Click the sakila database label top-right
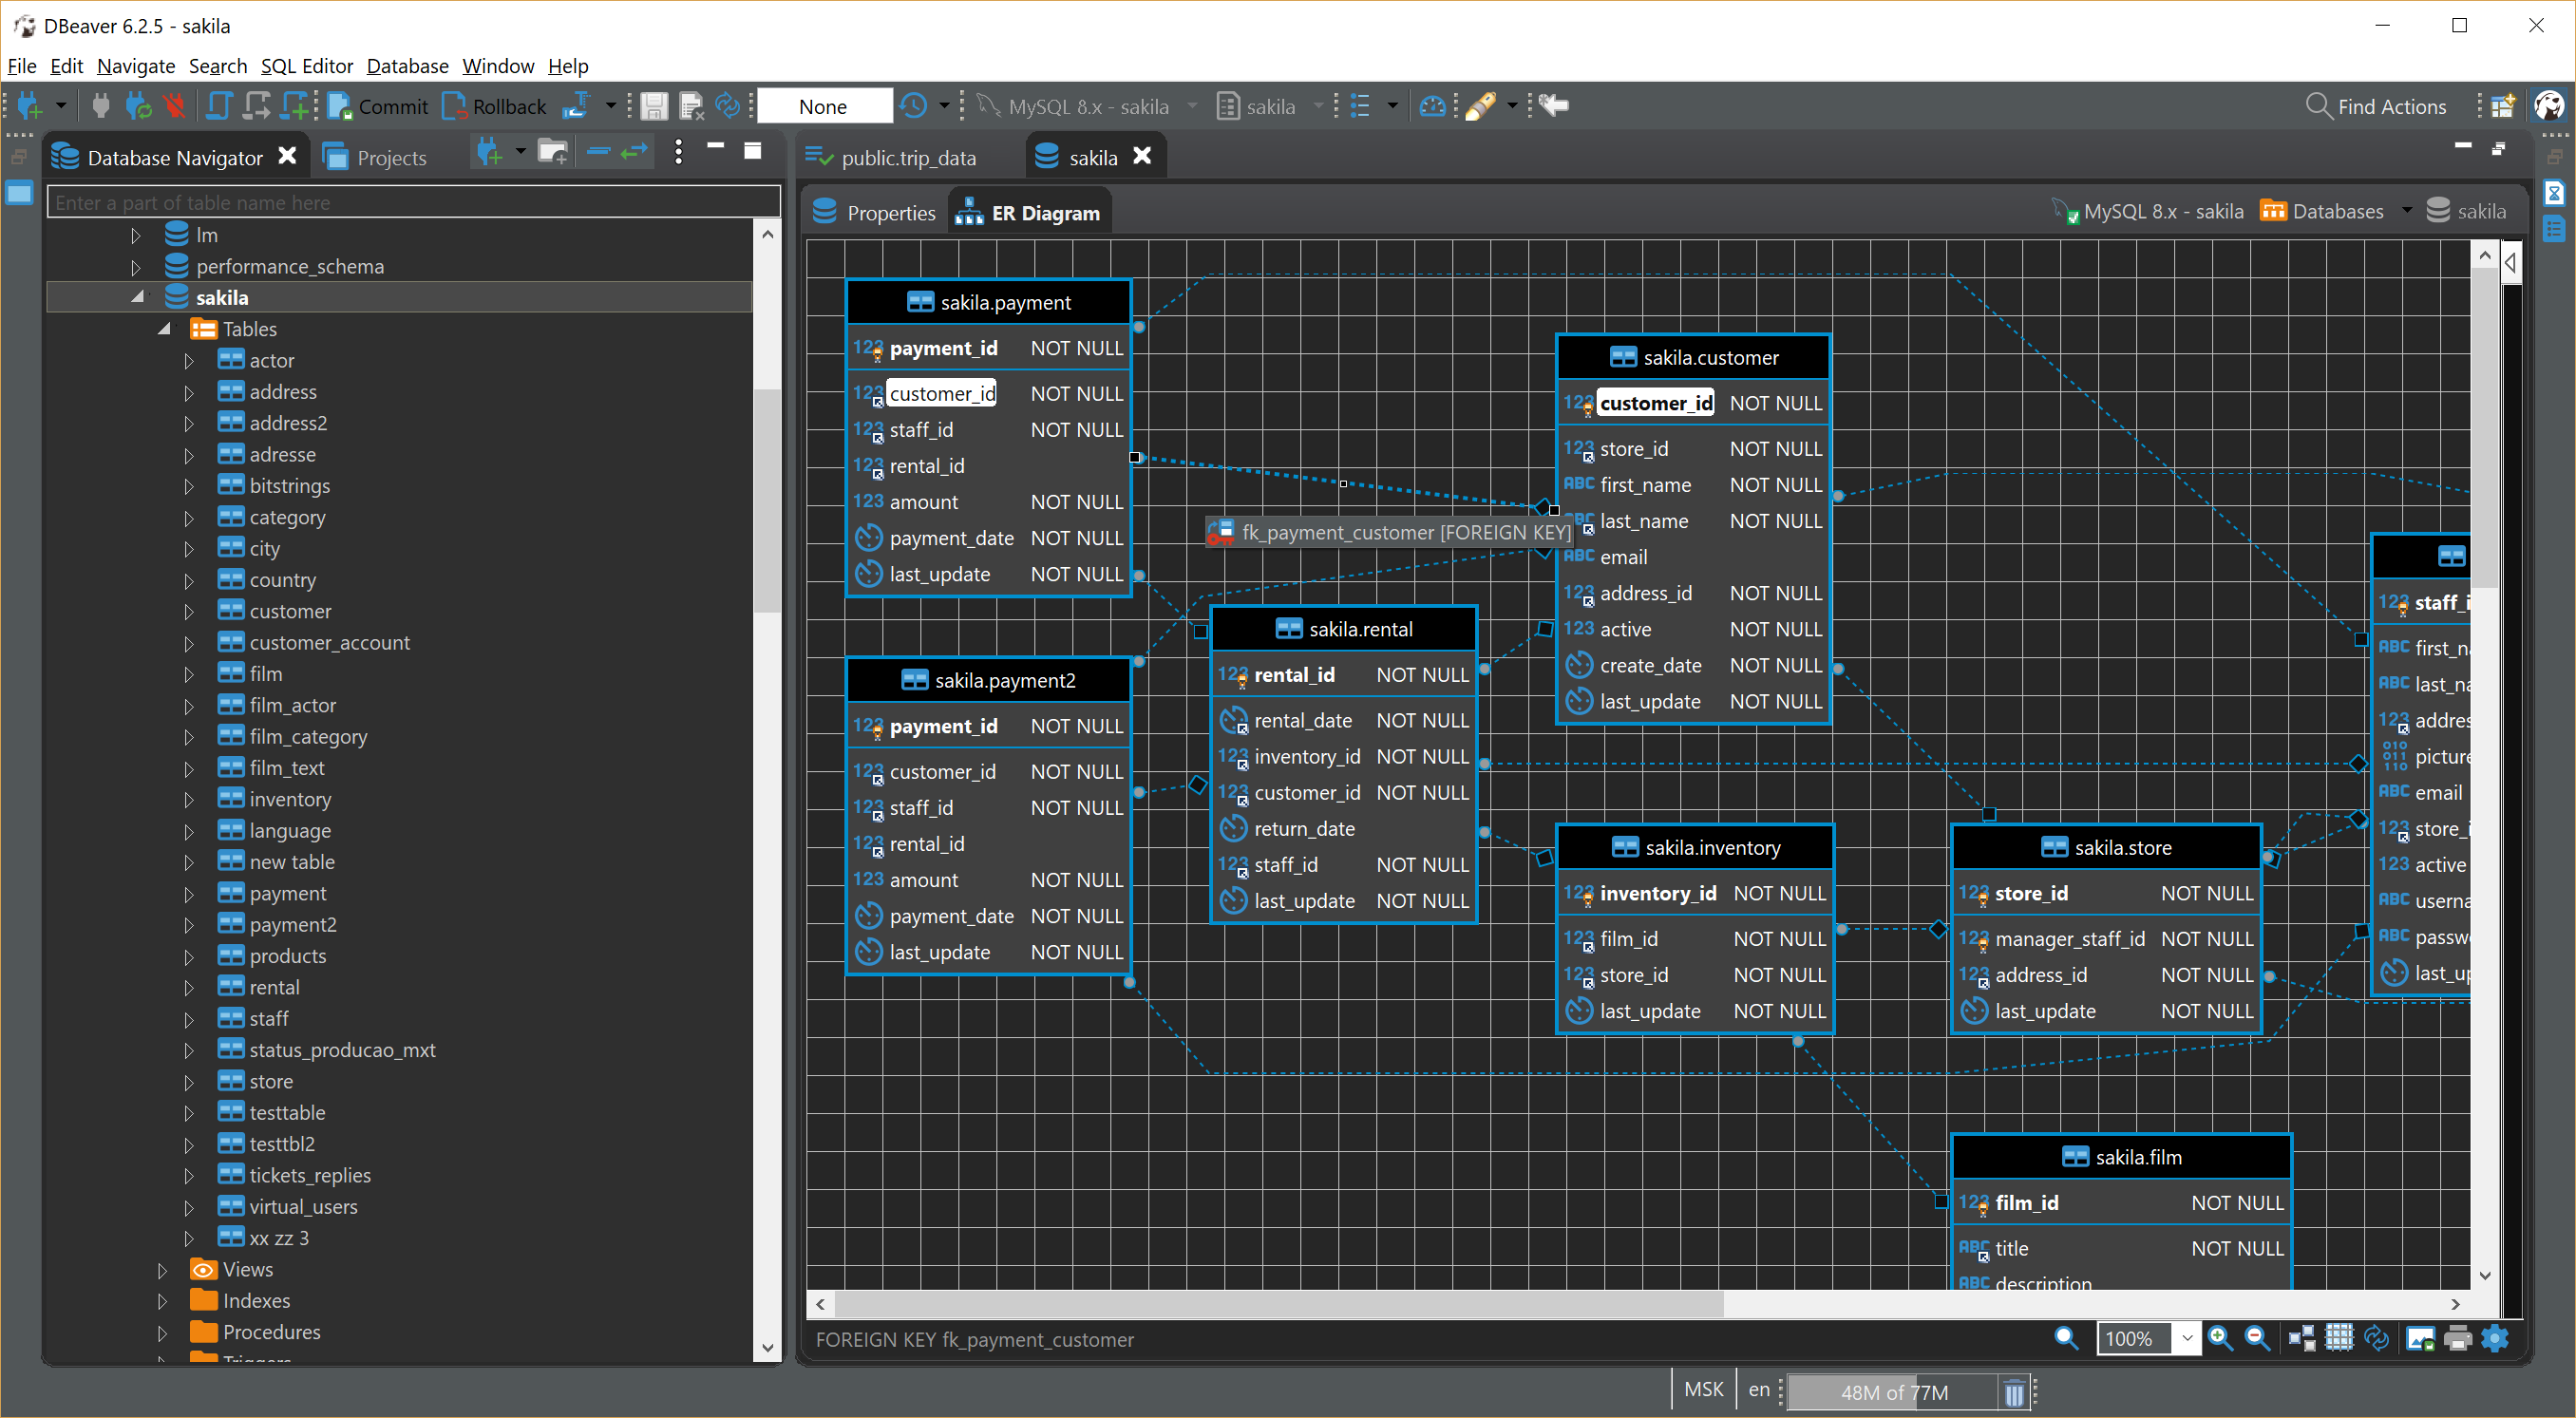This screenshot has height=1418, width=2576. click(2480, 211)
